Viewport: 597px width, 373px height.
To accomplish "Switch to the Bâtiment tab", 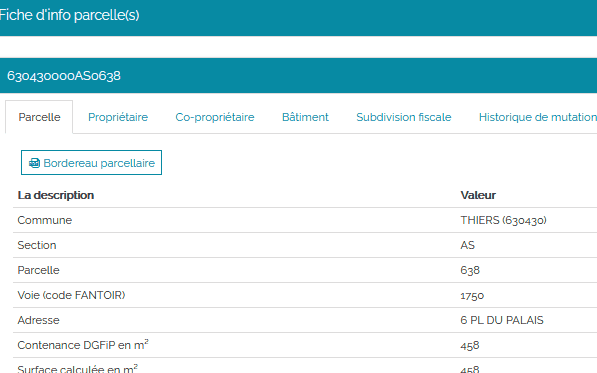I will click(x=305, y=117).
